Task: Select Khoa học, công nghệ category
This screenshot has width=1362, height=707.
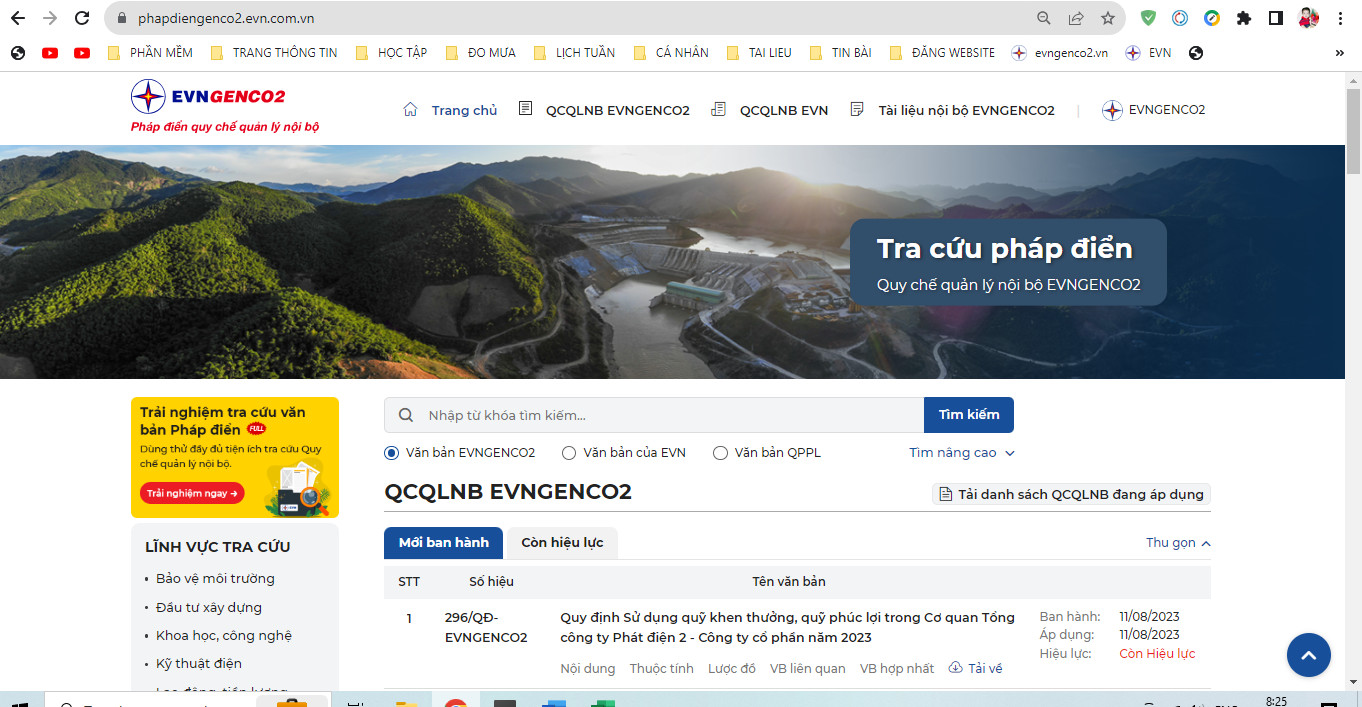Action: point(224,635)
